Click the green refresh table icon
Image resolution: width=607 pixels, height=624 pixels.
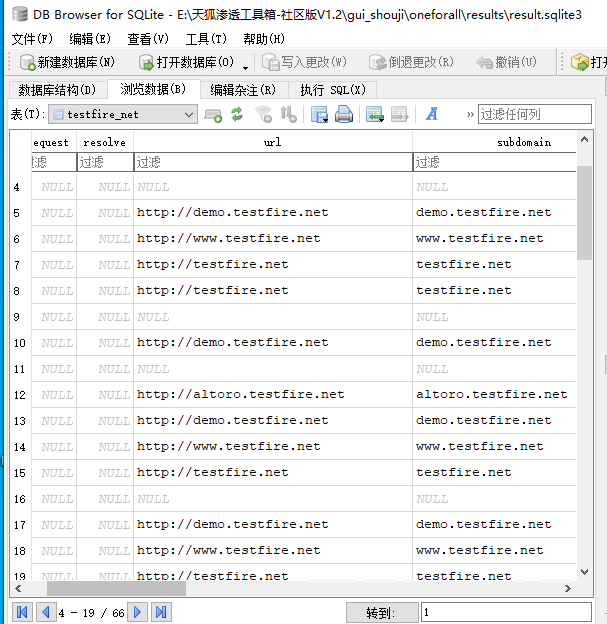click(237, 115)
